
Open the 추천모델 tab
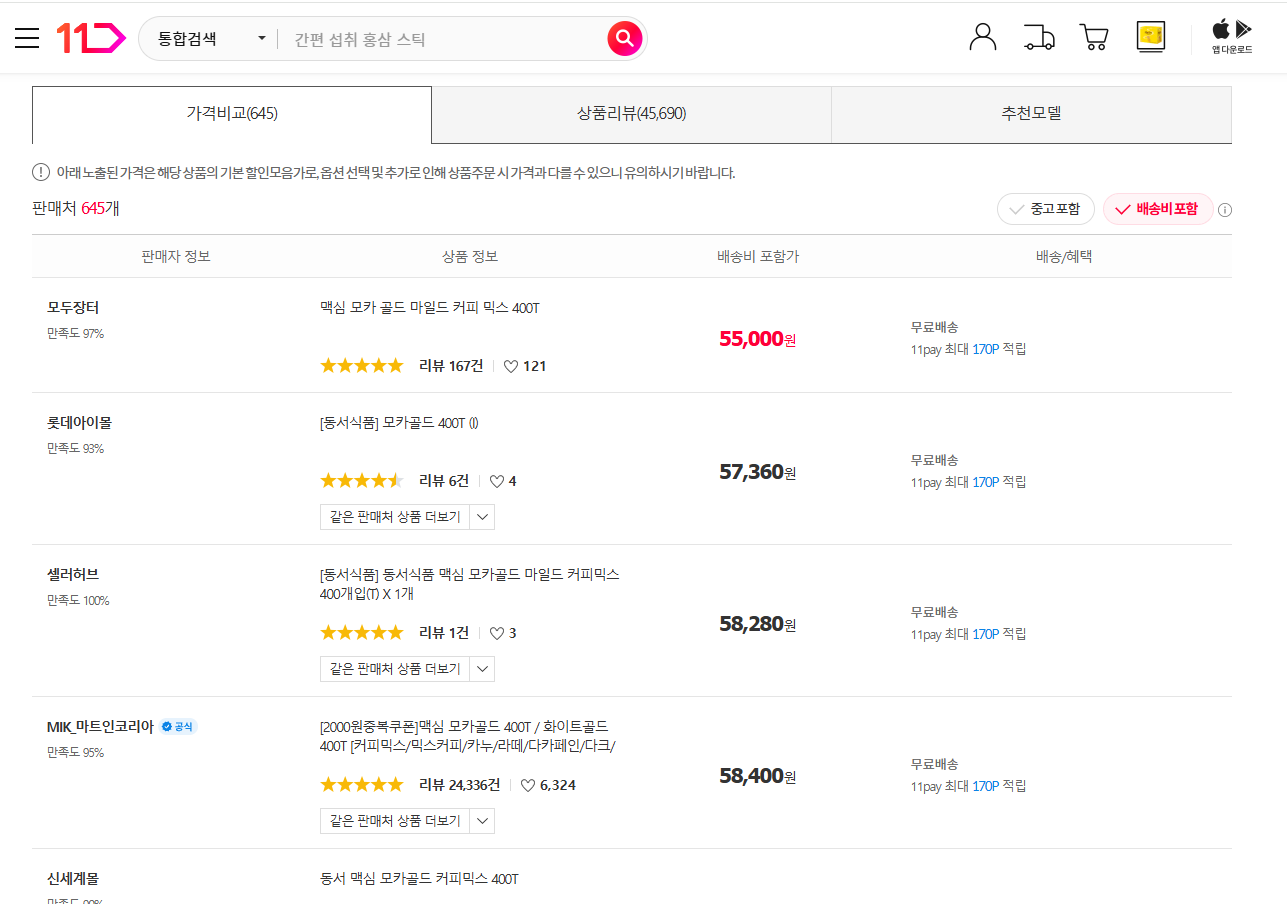[x=1031, y=114]
